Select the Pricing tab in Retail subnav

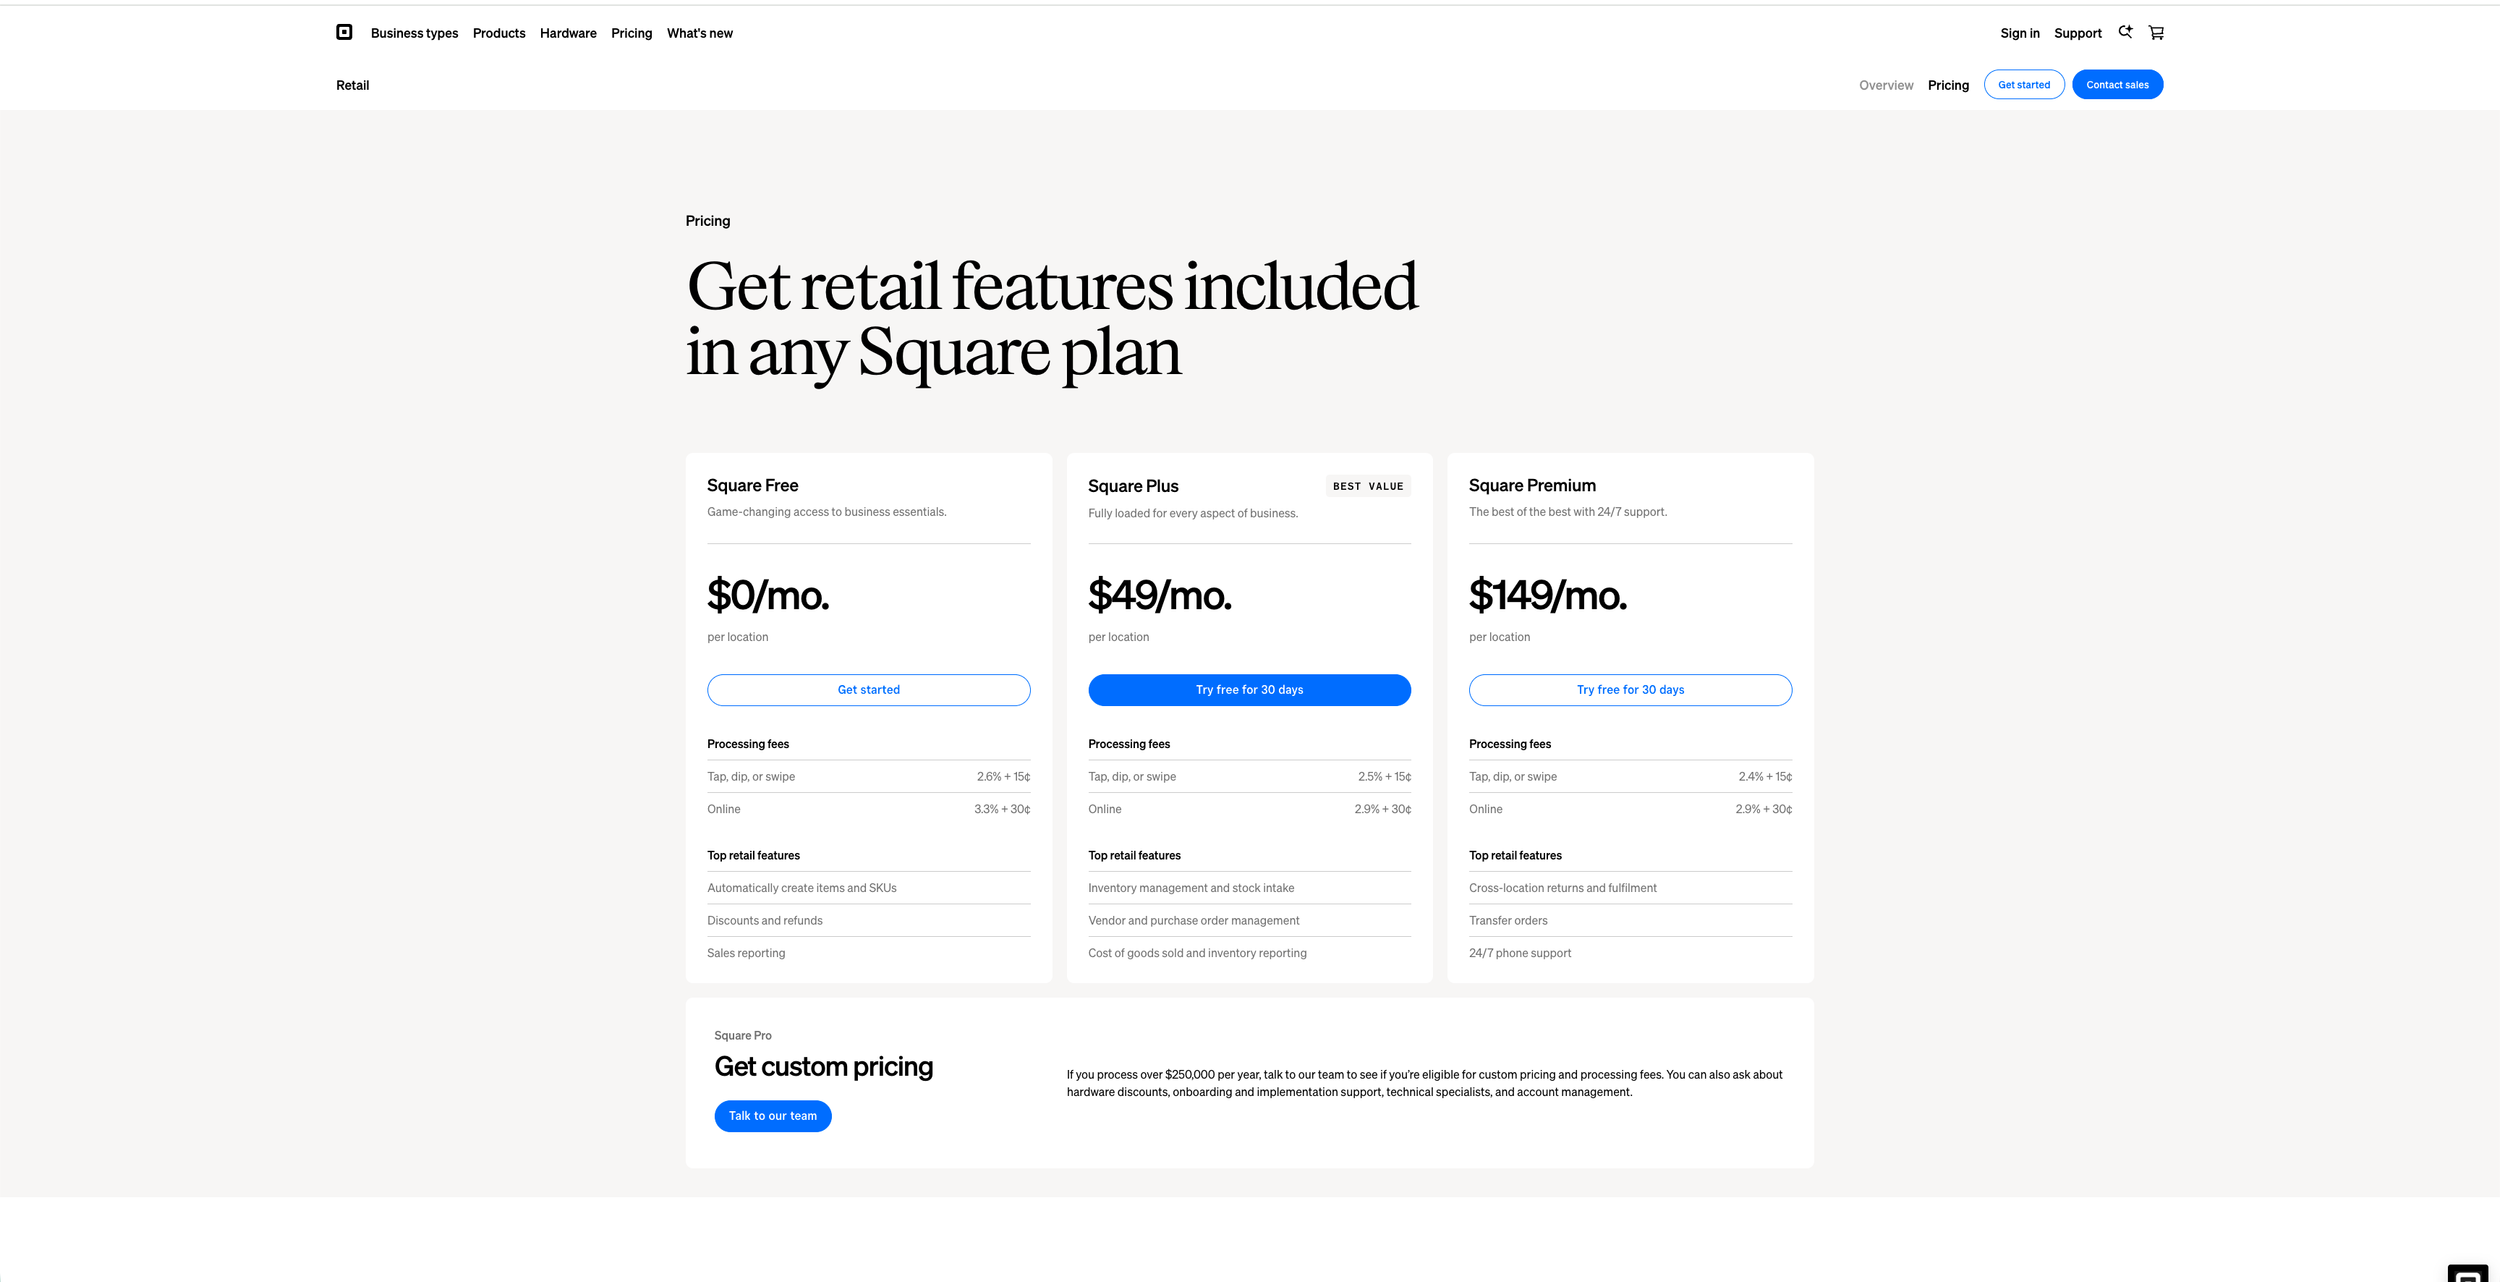click(x=1947, y=85)
